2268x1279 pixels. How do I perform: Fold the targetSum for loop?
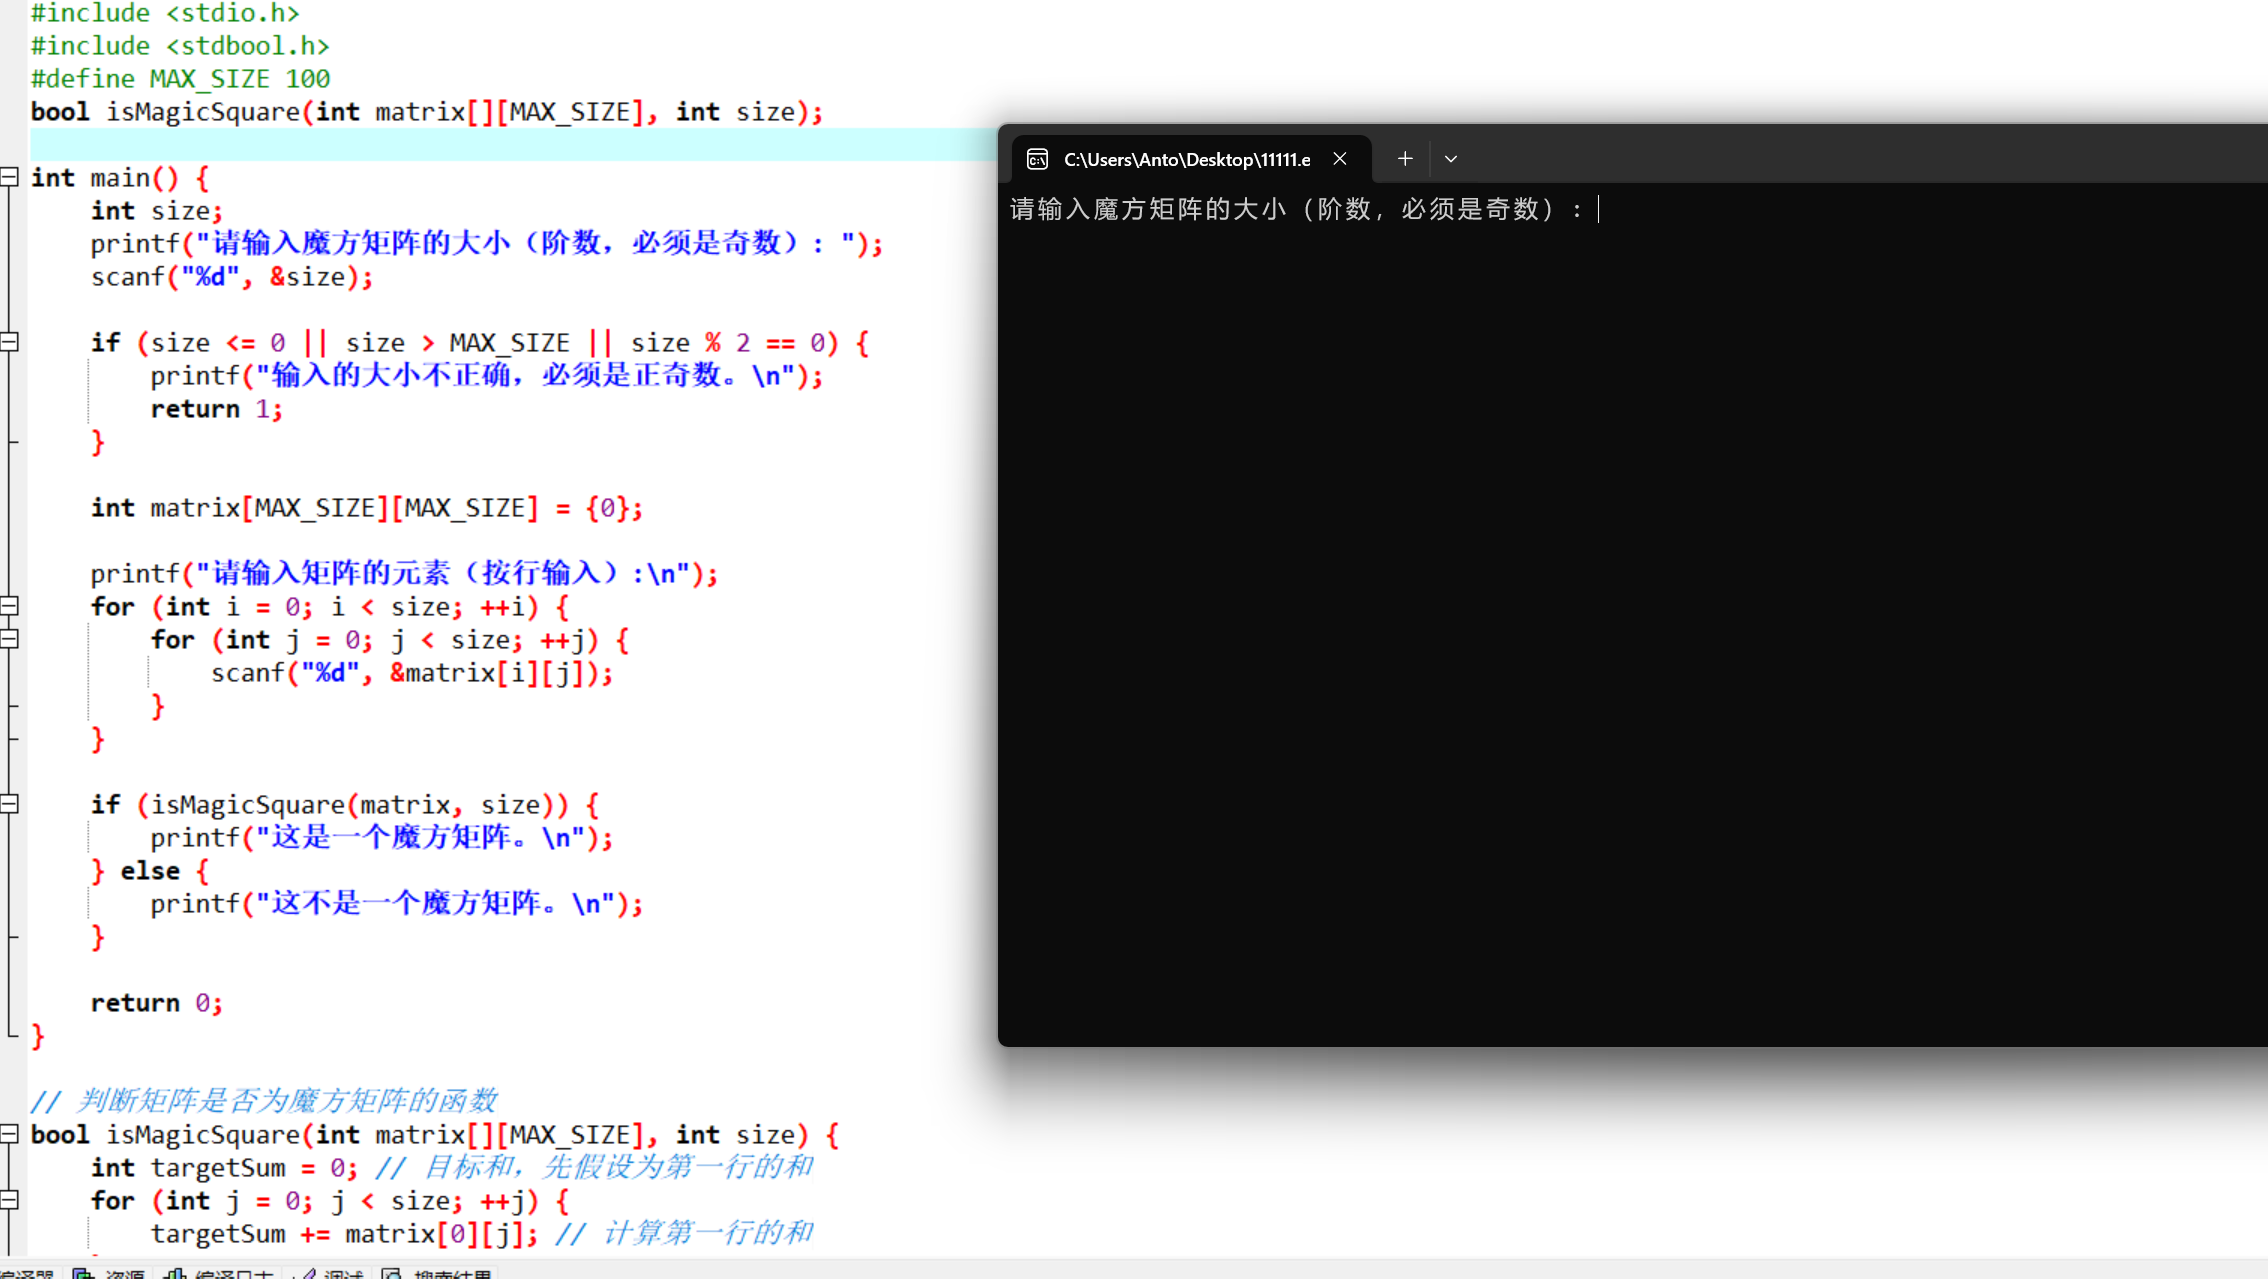point(10,1200)
